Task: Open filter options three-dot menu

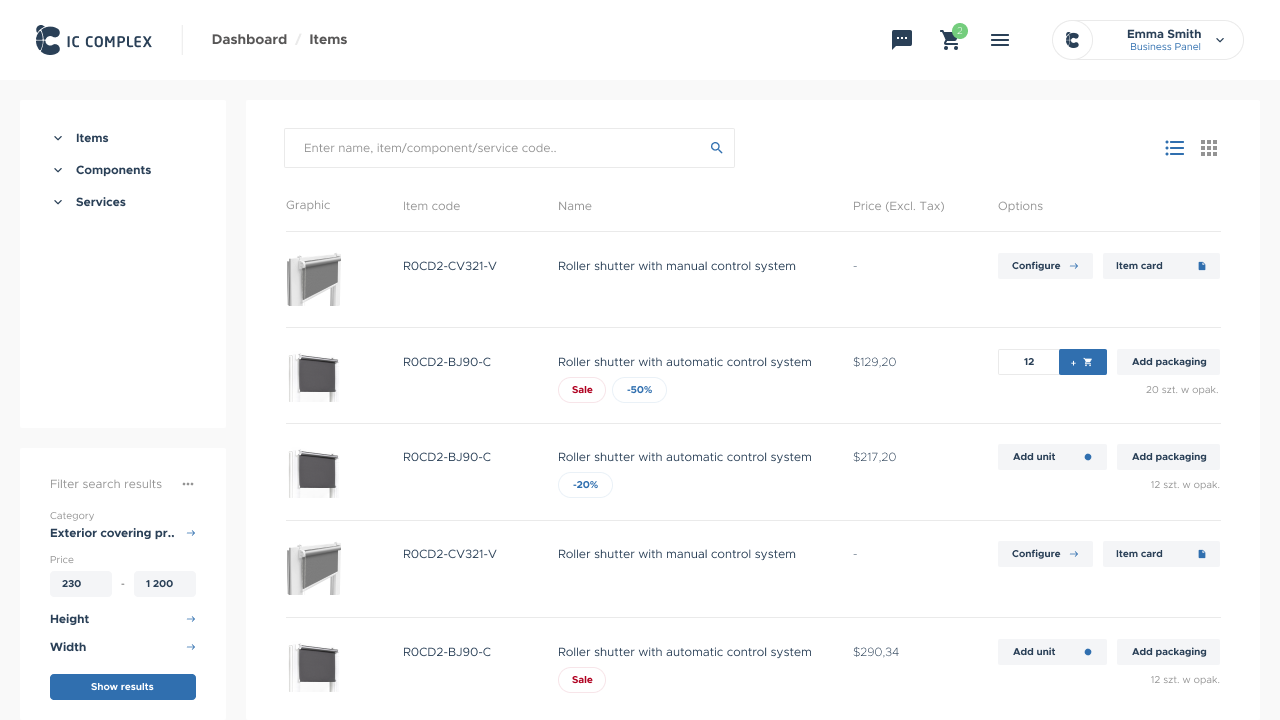Action: tap(188, 484)
